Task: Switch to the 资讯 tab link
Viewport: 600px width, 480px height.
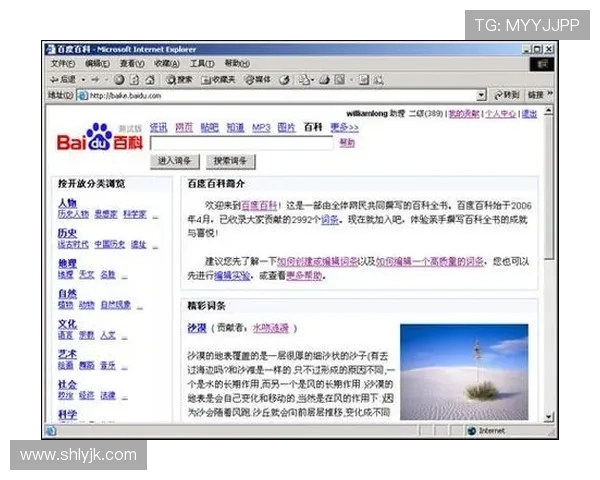Action: pyautogui.click(x=158, y=127)
